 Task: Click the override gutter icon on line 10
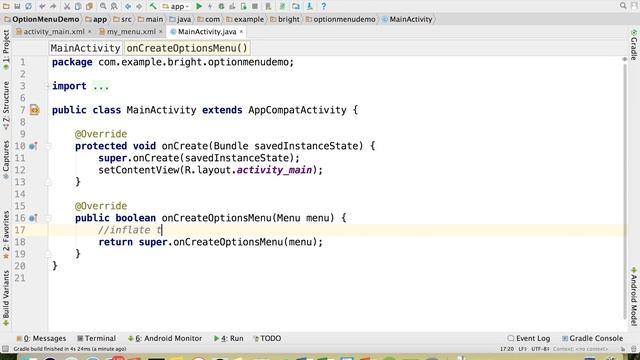(33, 146)
